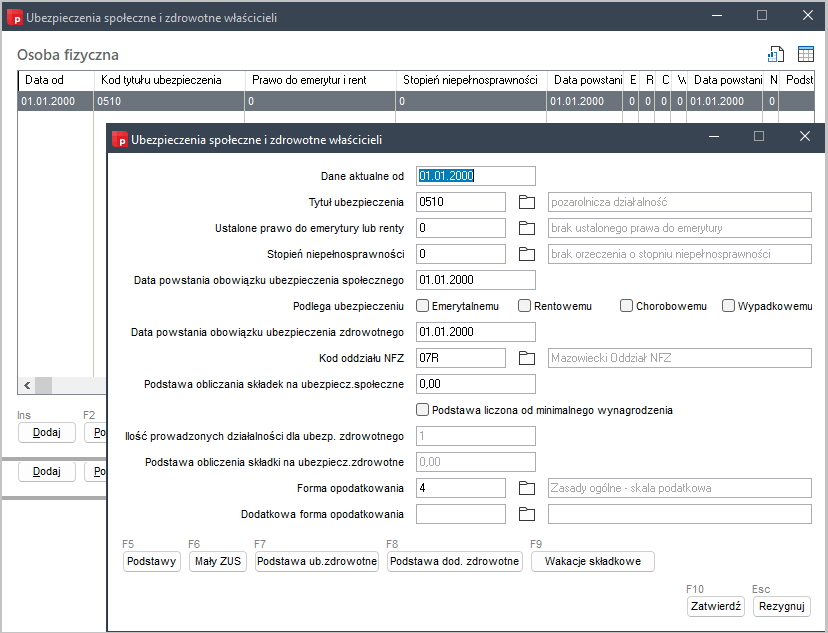
Task: Check the Chorobowemu insurance option
Action: click(627, 306)
